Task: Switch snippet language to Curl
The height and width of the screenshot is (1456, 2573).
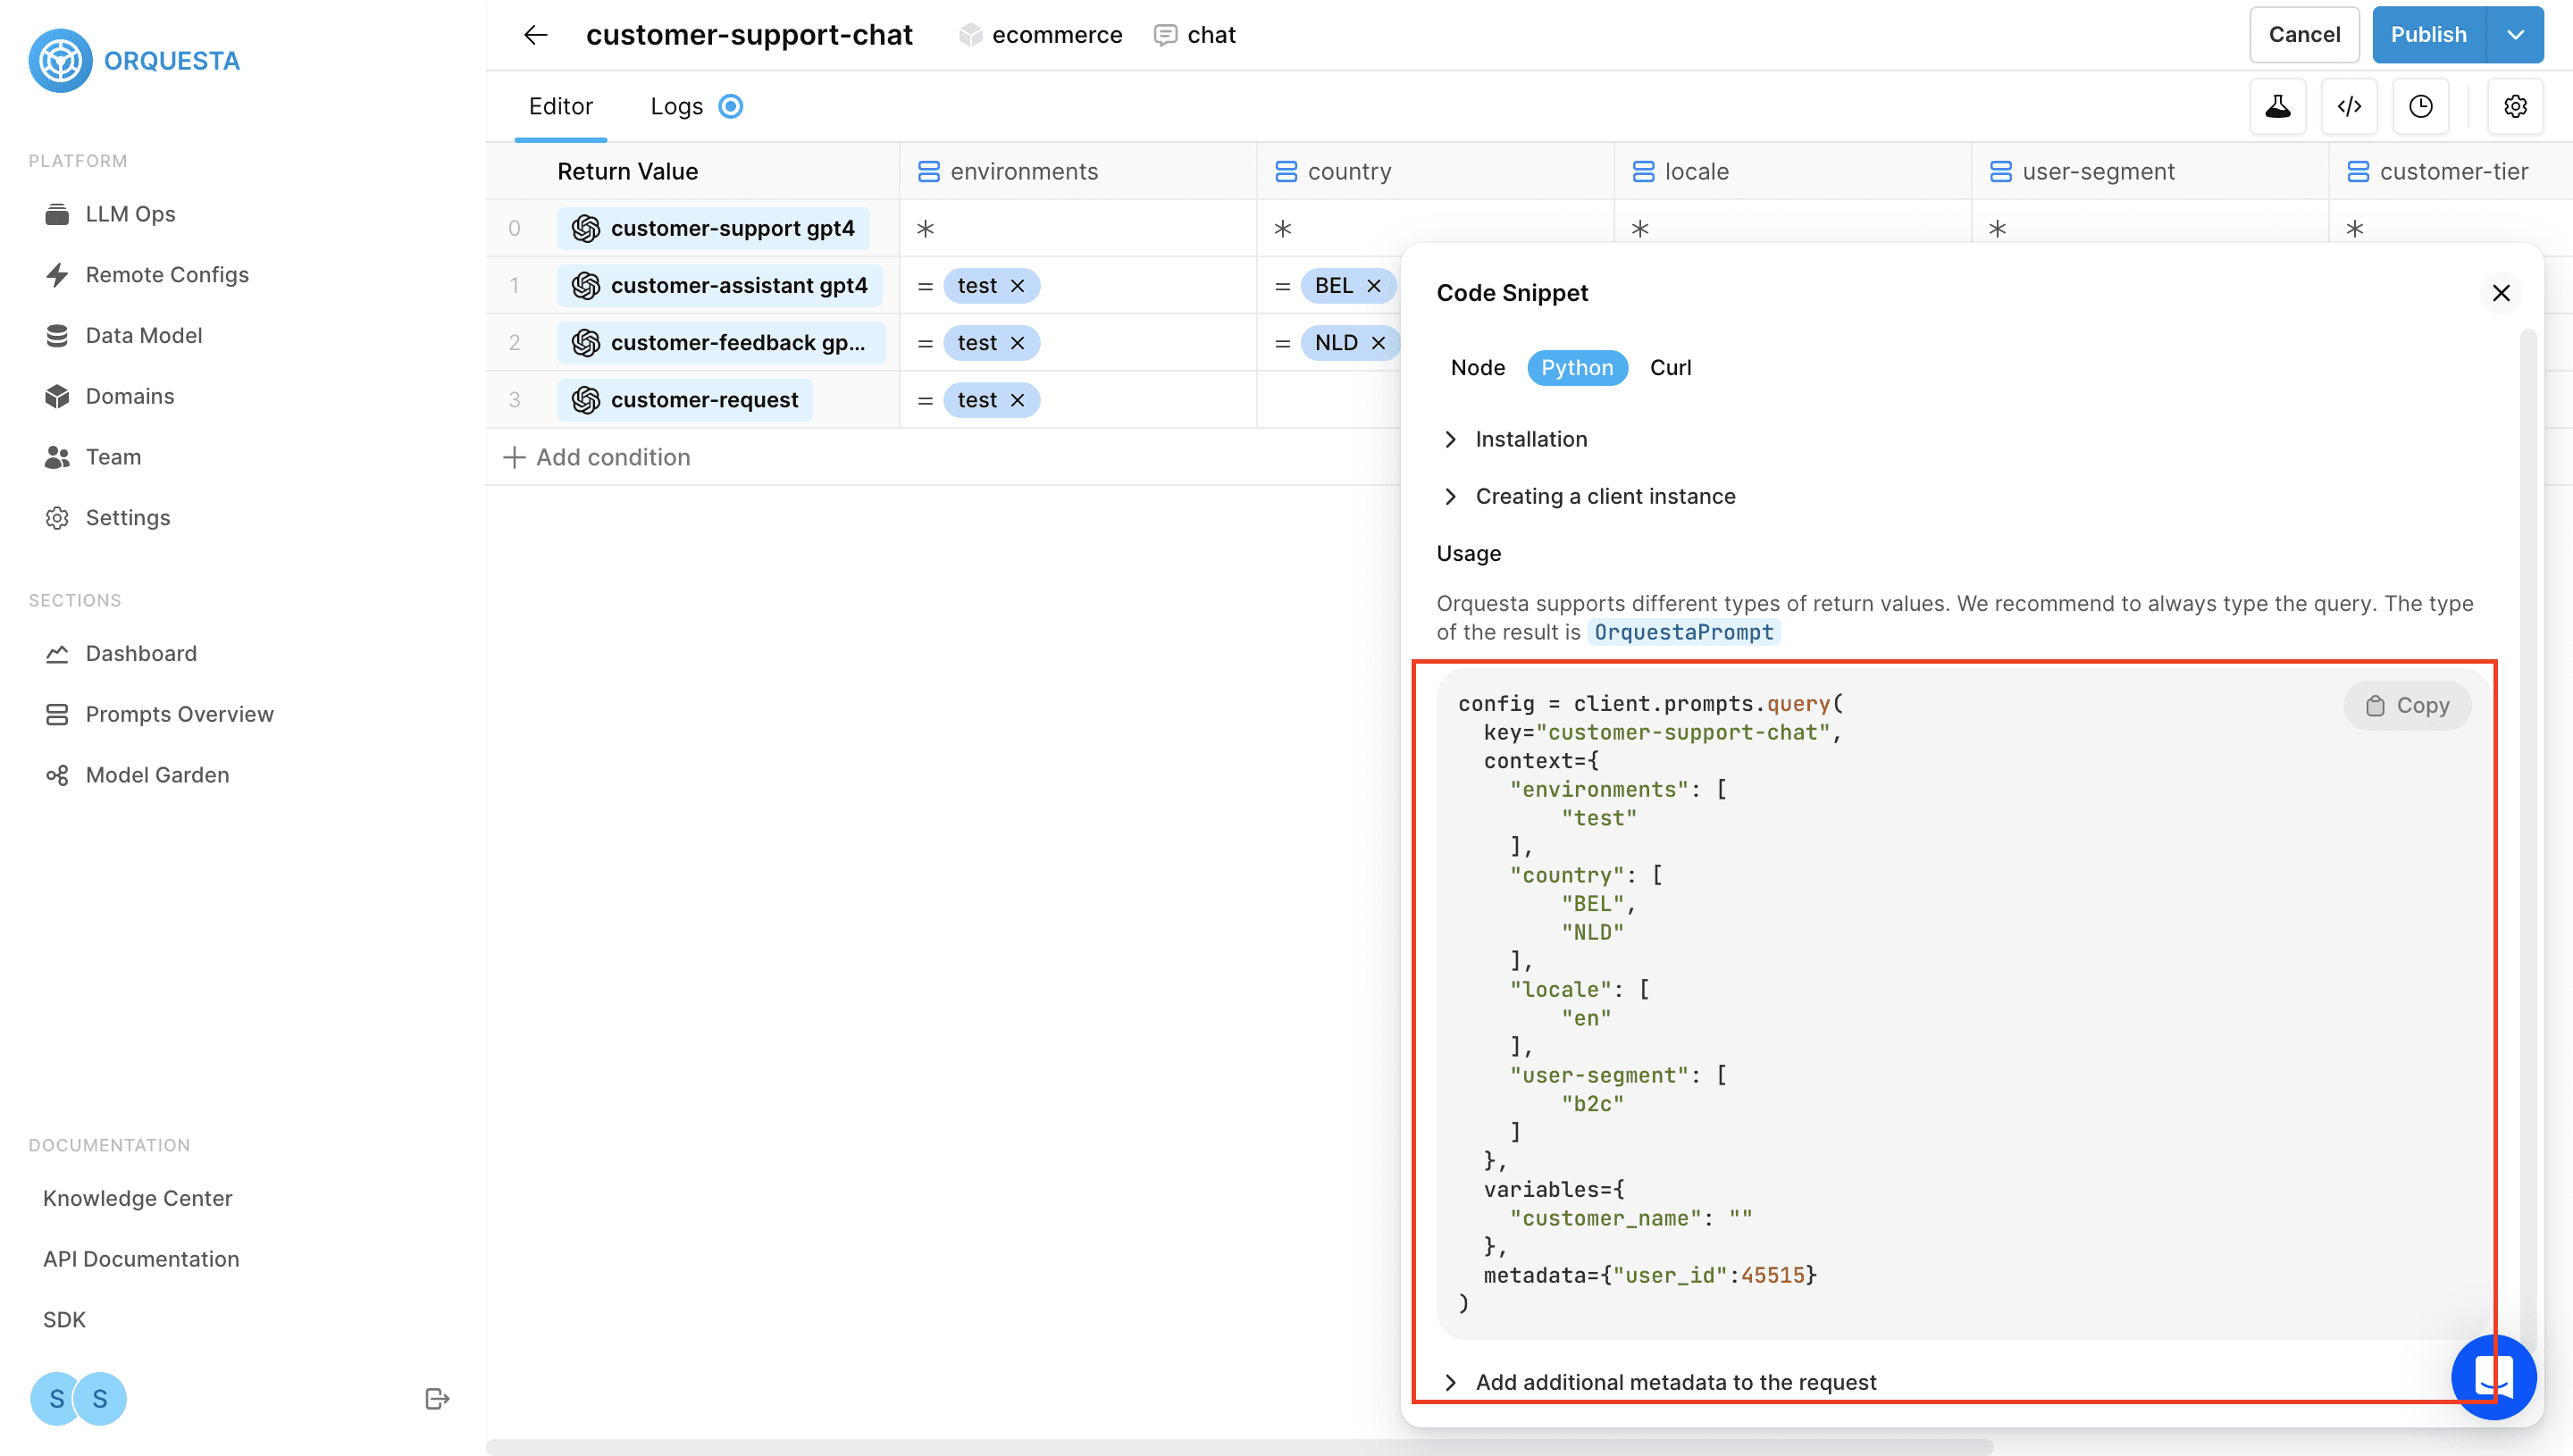Action: tap(1670, 368)
